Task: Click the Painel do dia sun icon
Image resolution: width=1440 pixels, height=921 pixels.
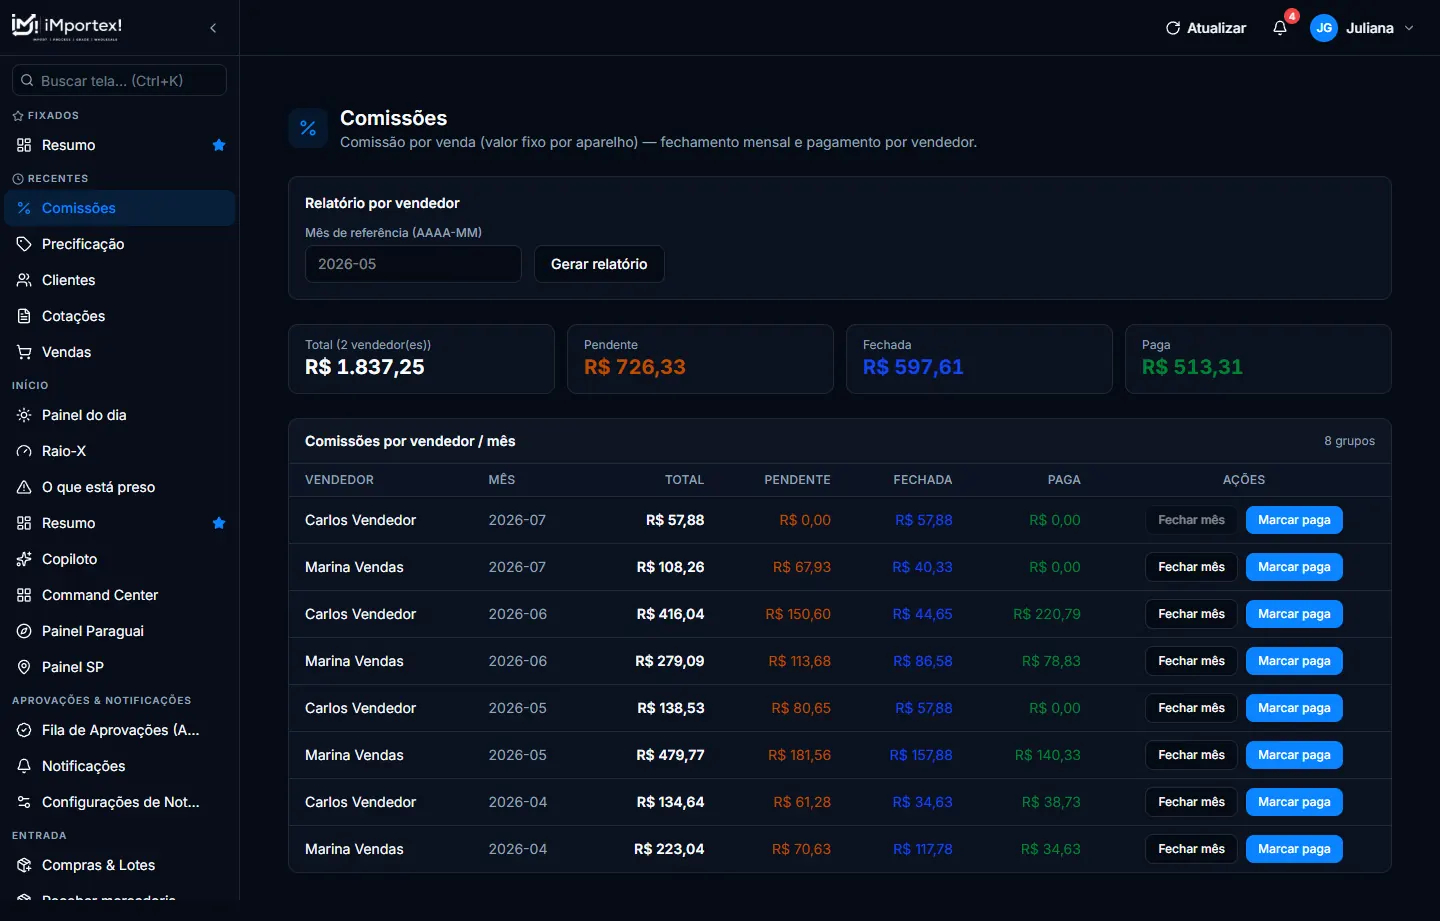Action: (x=24, y=415)
